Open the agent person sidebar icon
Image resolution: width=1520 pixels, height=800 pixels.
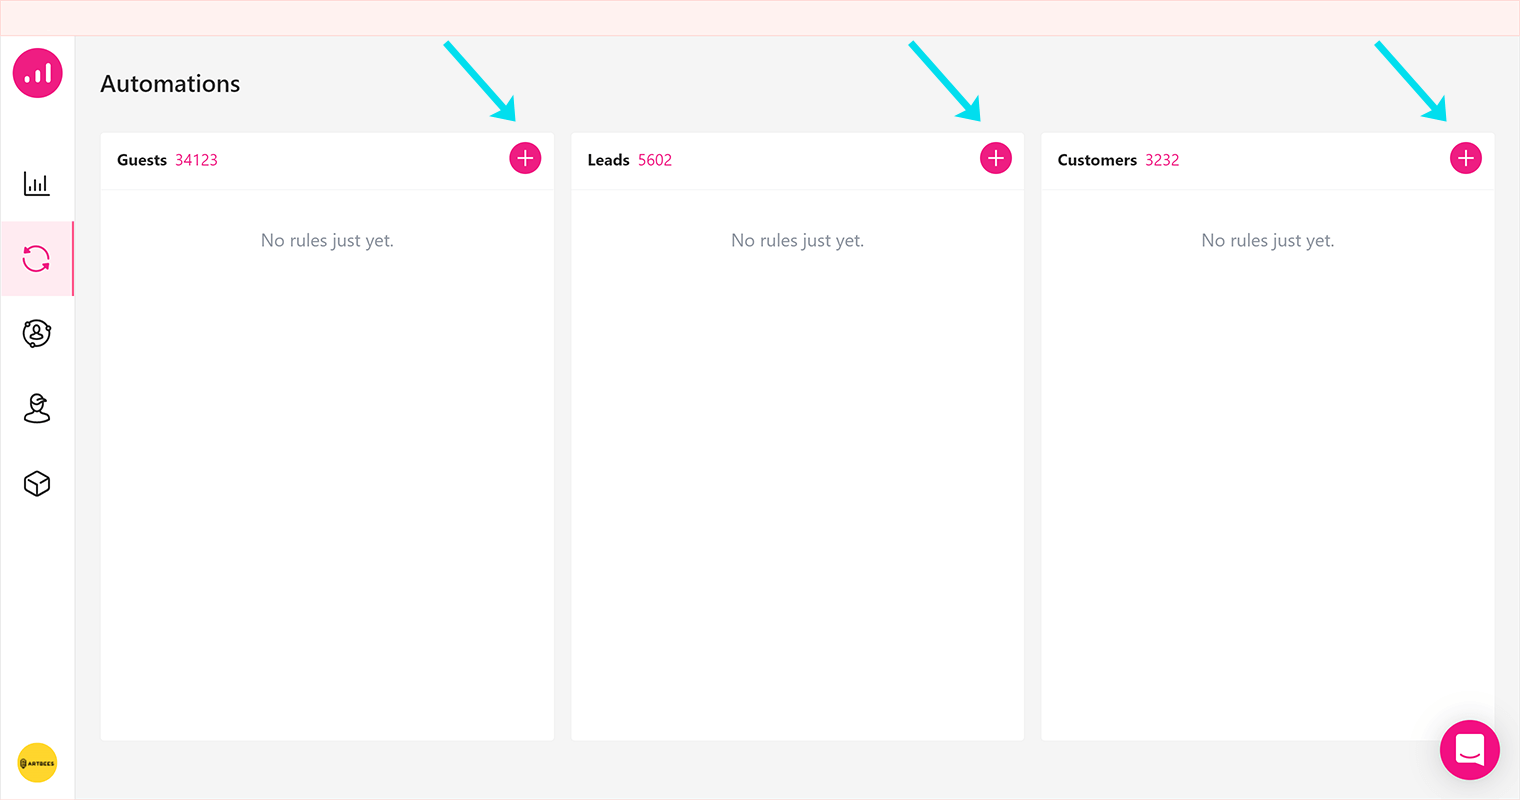pos(37,408)
